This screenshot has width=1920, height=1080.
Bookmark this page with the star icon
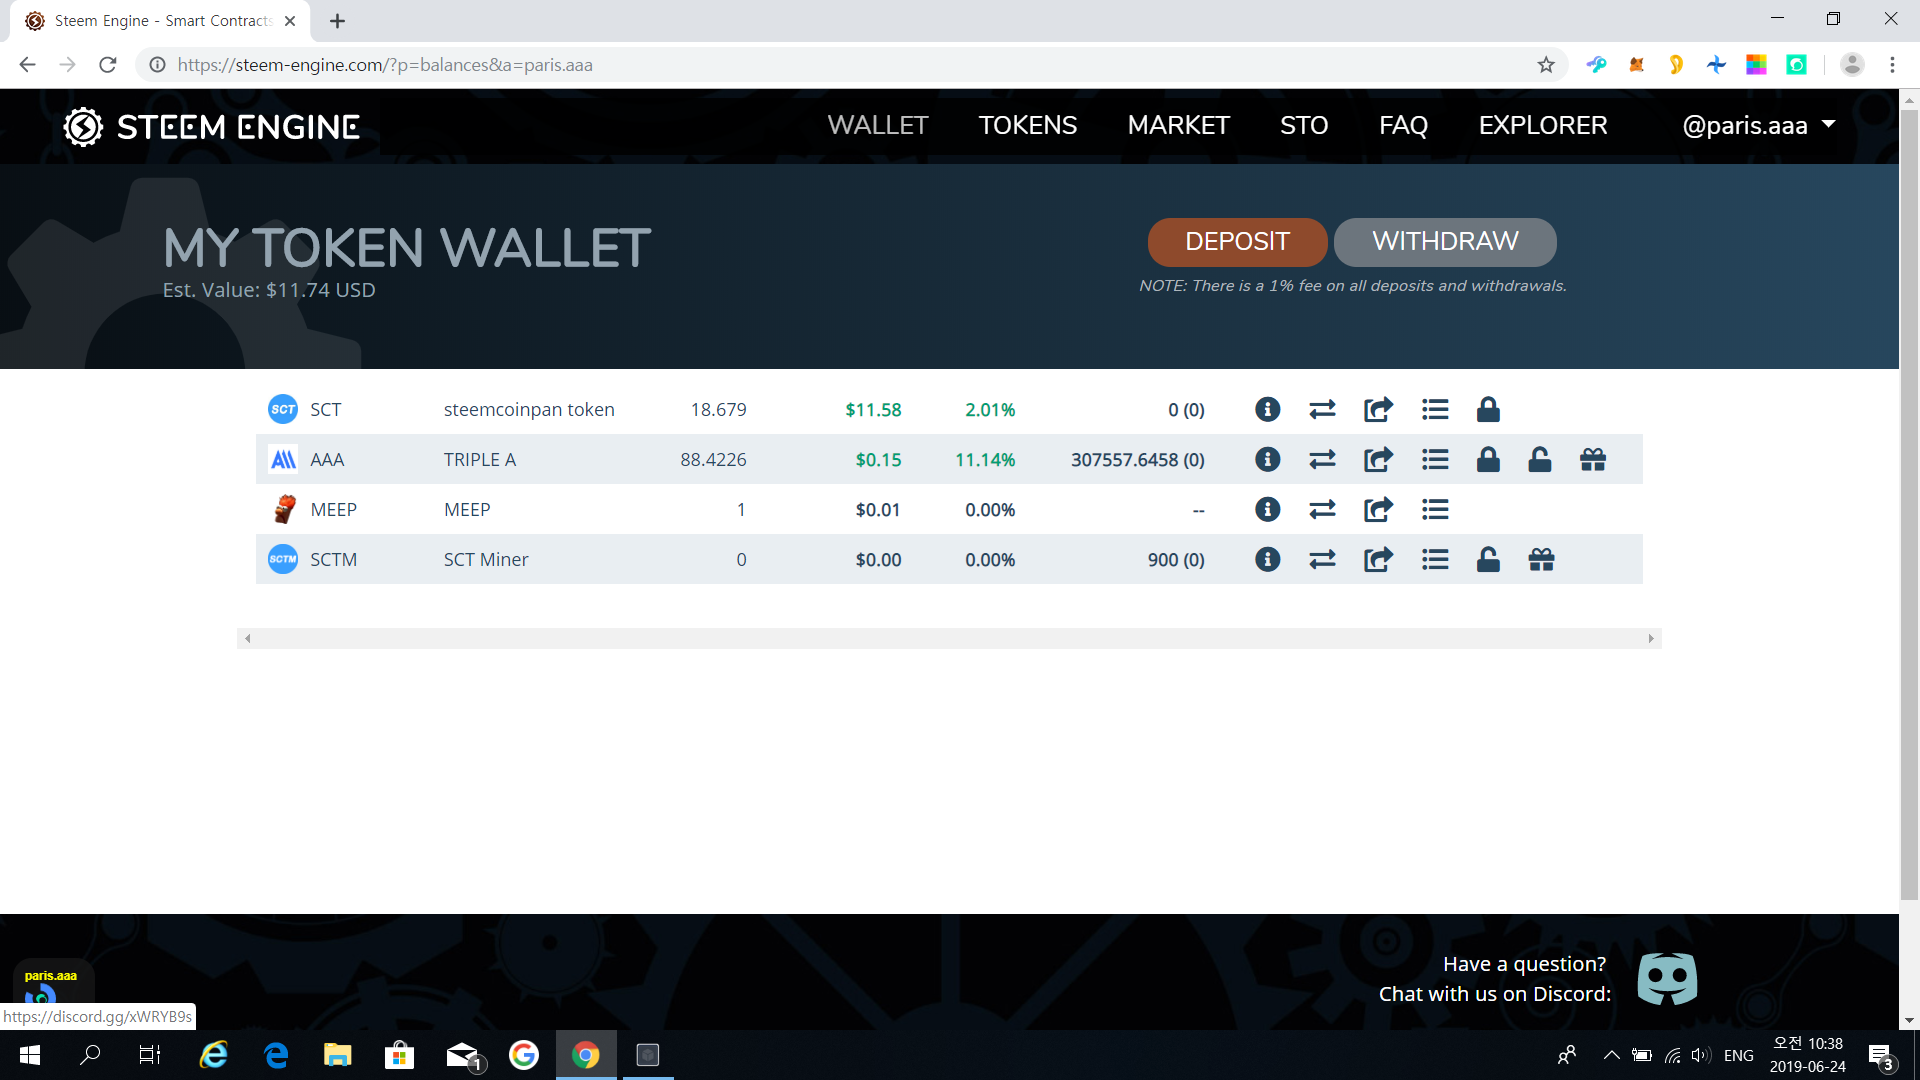tap(1546, 65)
